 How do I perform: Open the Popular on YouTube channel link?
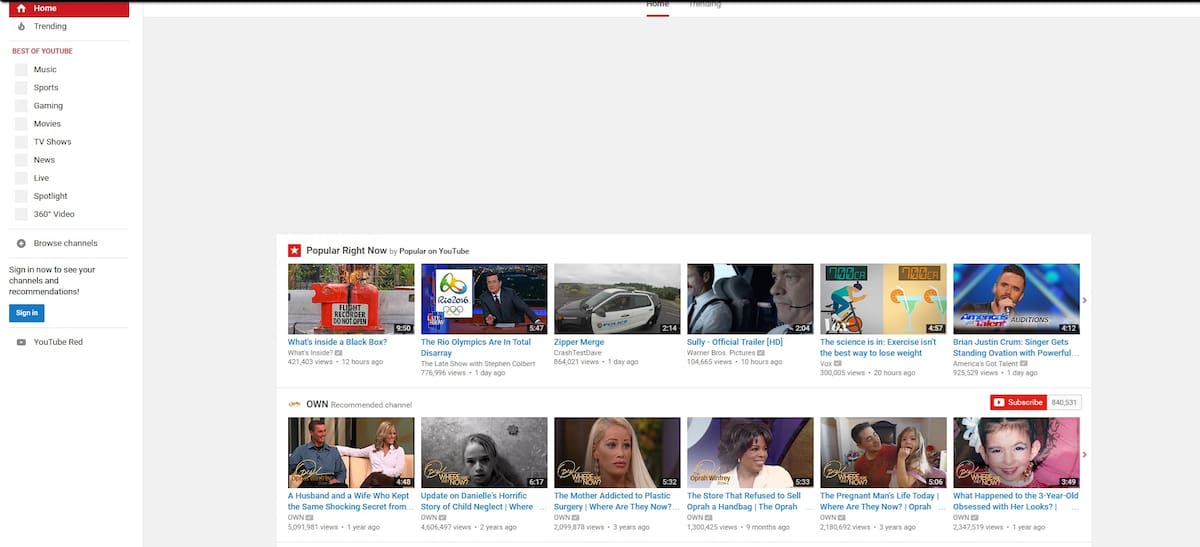(x=434, y=251)
